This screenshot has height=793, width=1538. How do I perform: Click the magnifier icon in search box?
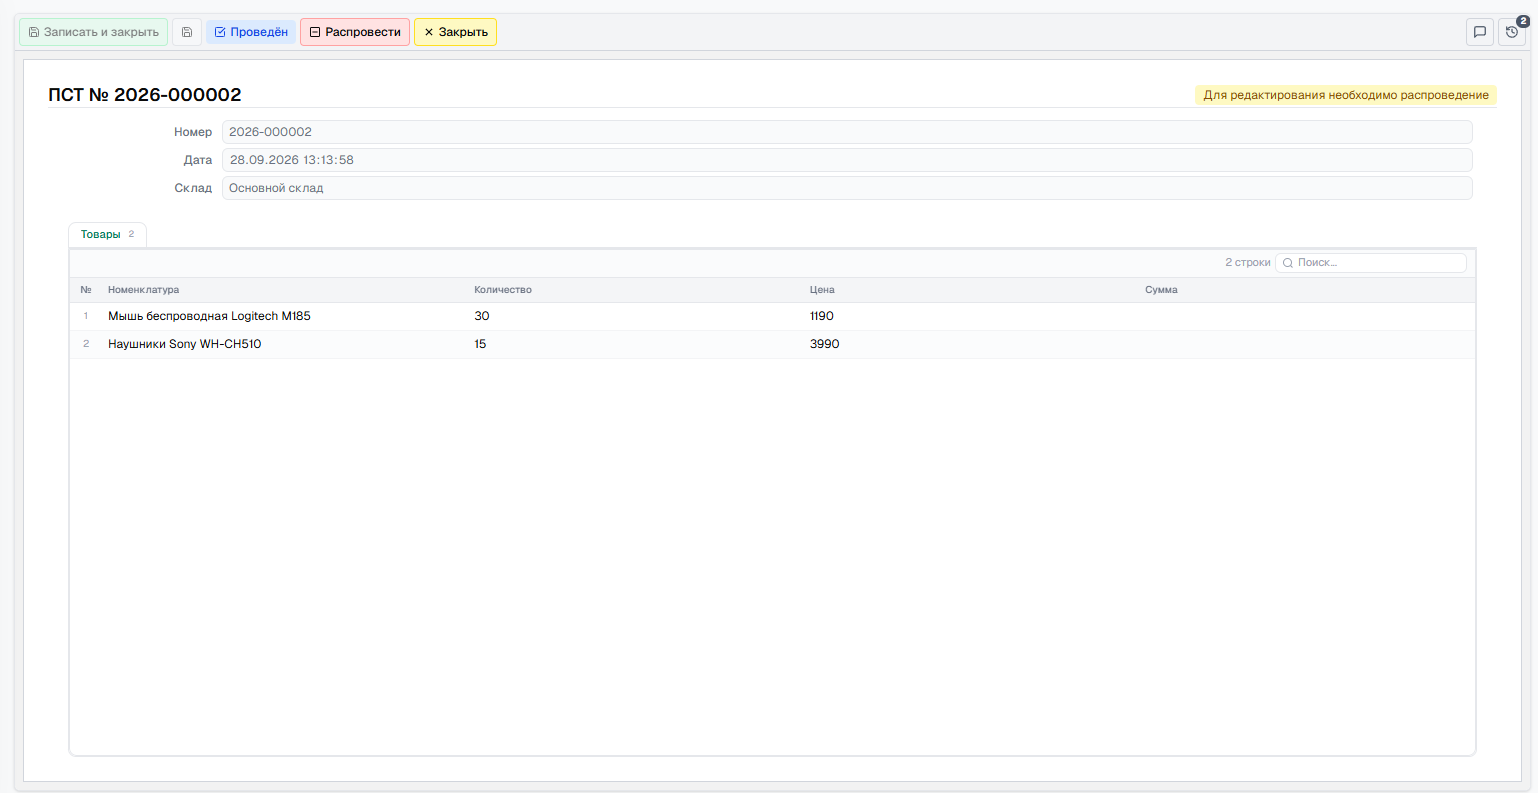point(1288,263)
